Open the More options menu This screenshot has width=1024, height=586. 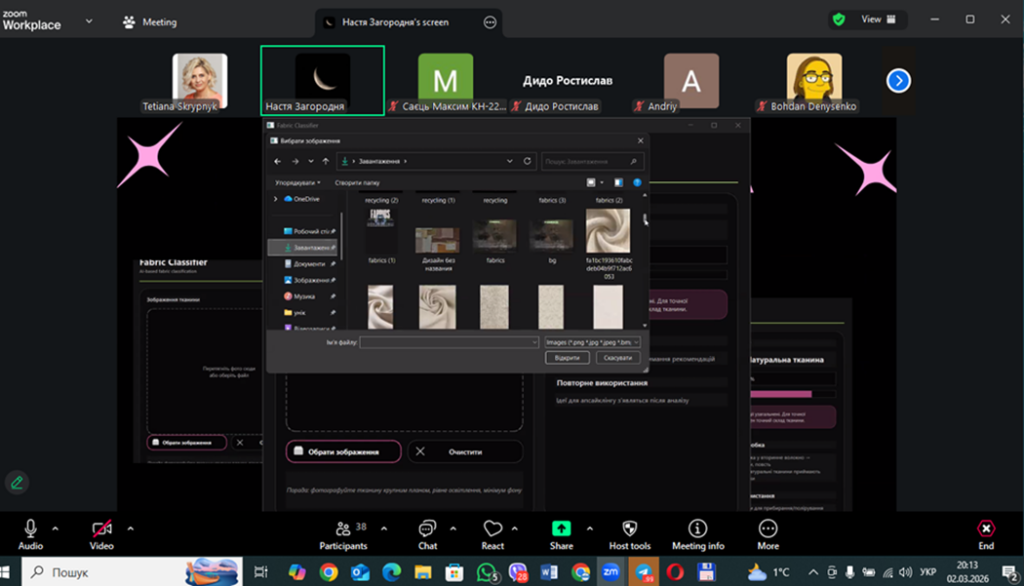(768, 530)
